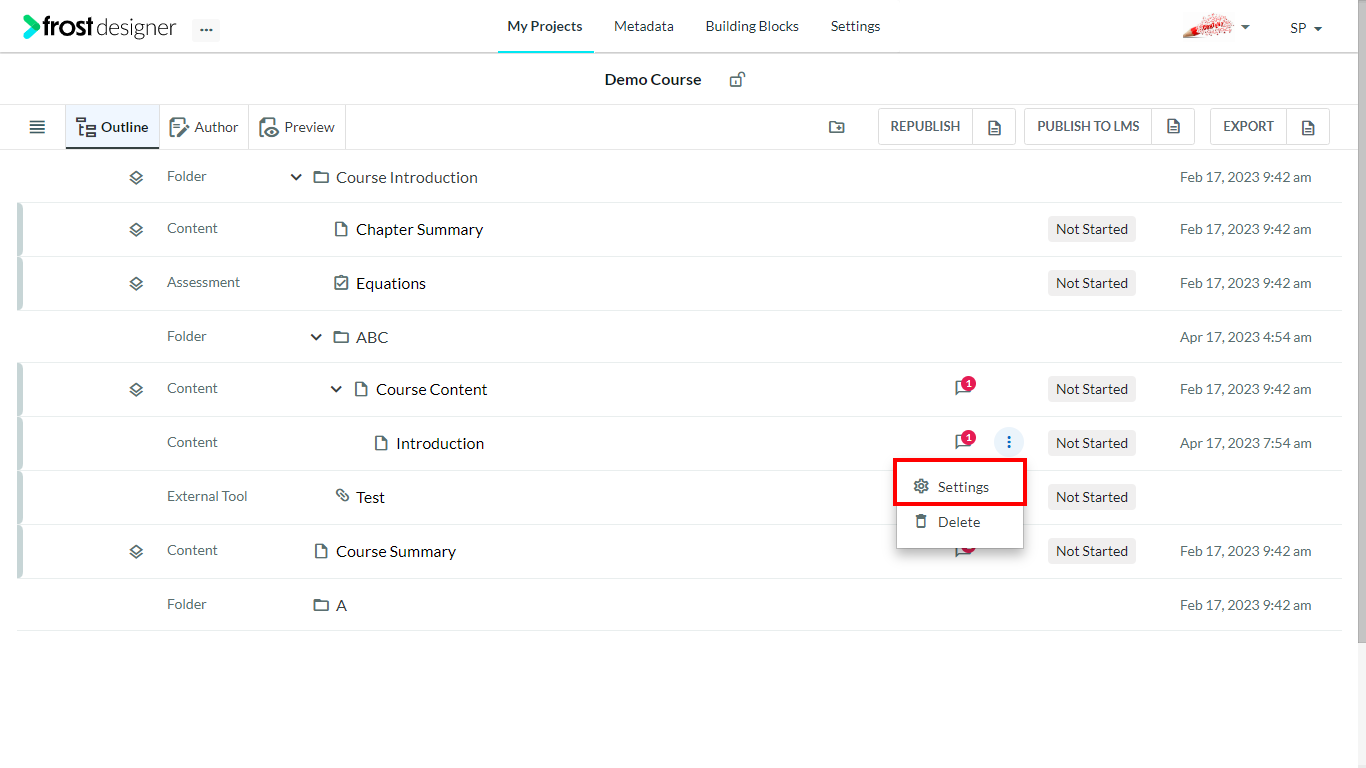
Task: Open the Equations assessment item
Action: 391,283
